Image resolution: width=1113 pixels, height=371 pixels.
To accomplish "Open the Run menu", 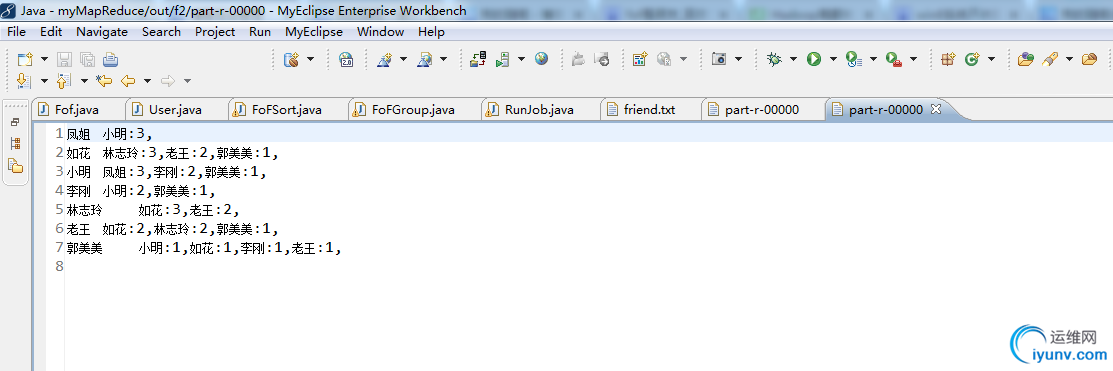I will [x=260, y=32].
